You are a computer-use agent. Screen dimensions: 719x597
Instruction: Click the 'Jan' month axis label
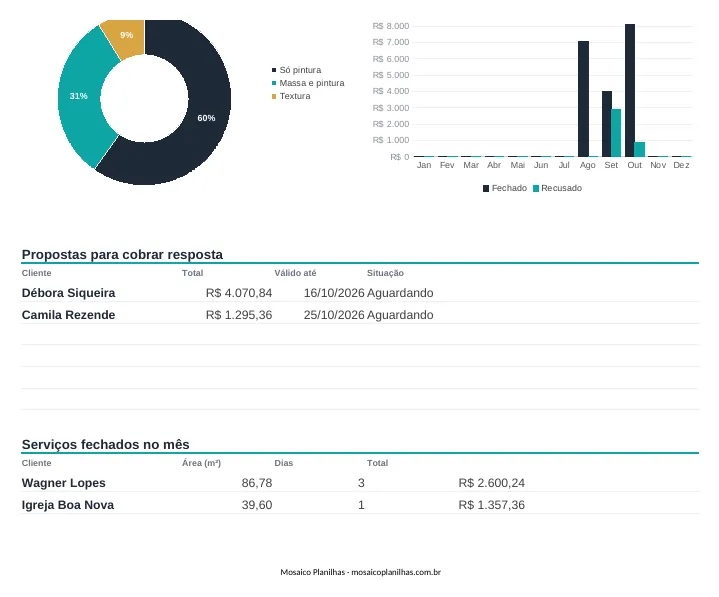424,165
